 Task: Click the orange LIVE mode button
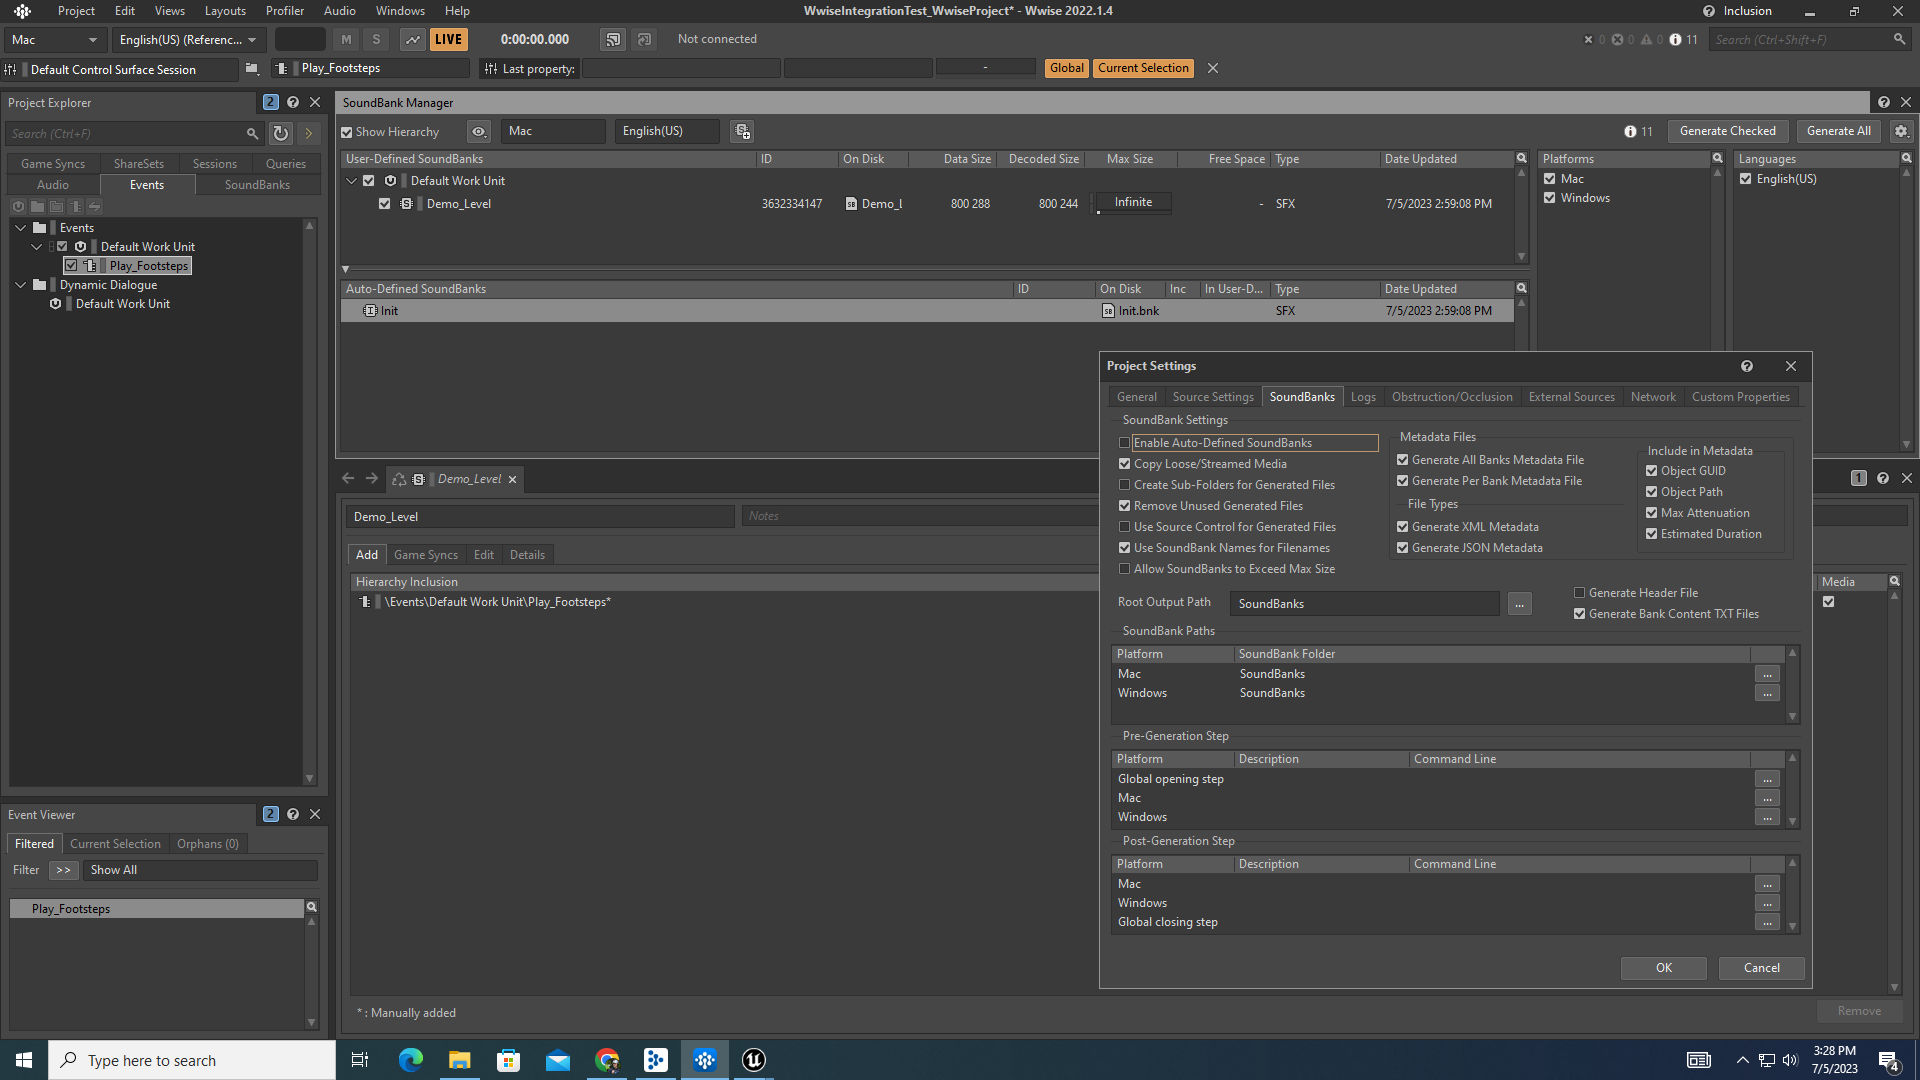coord(448,39)
